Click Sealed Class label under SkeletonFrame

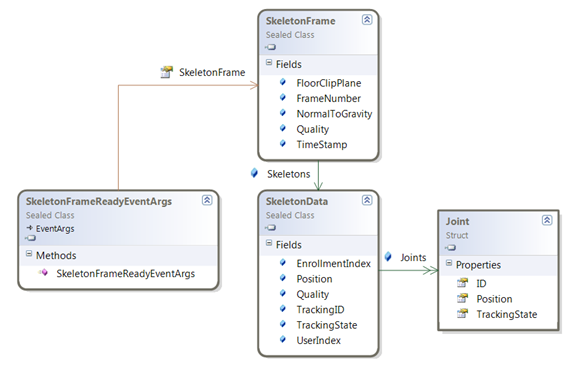coord(290,35)
